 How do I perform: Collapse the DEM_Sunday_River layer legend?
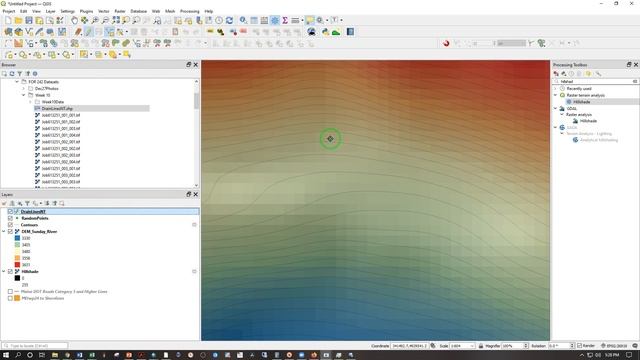(4, 231)
